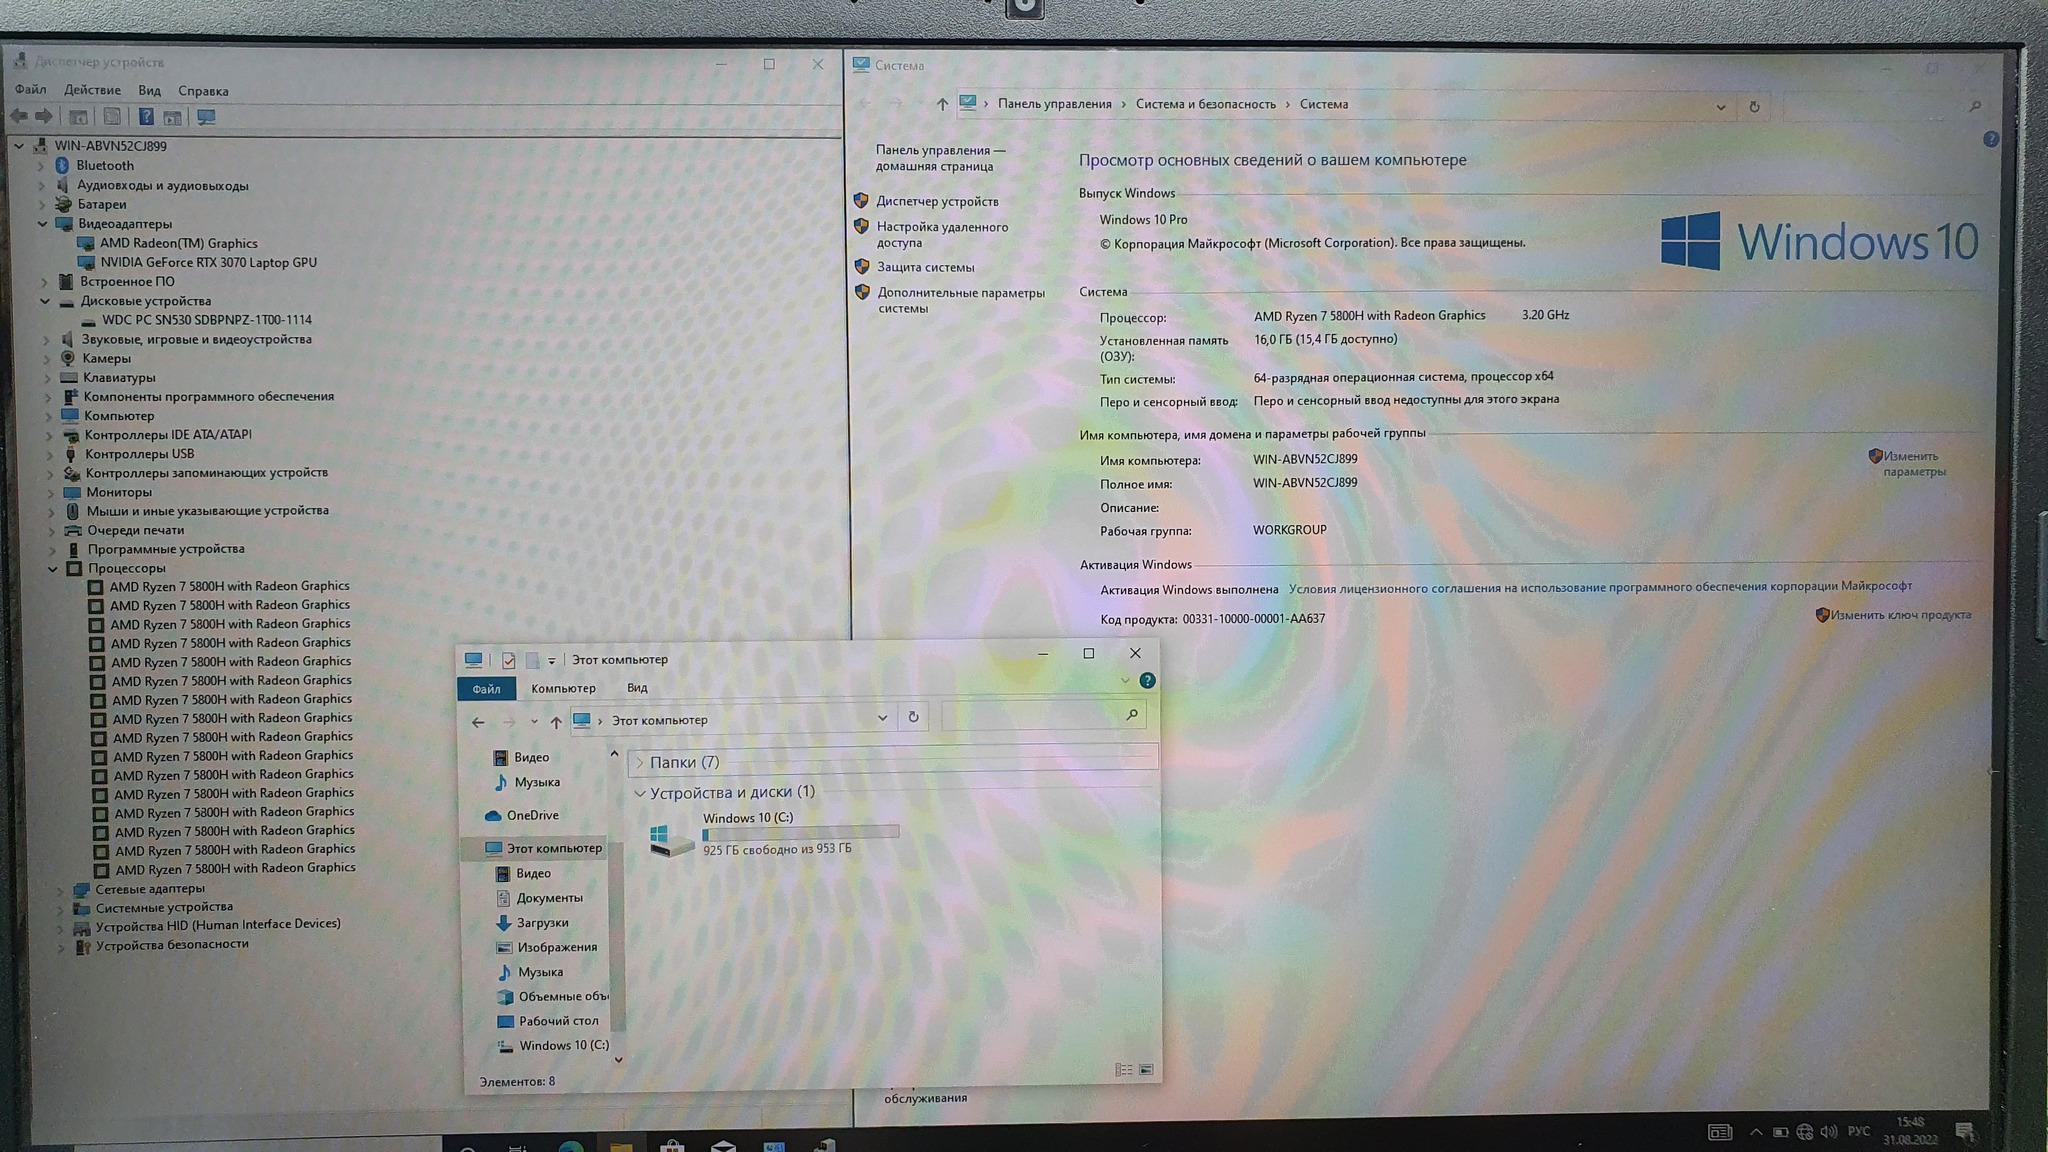The width and height of the screenshot is (2048, 1152).
Task: Select the Windows 10 (C:) drive icon
Action: 671,839
